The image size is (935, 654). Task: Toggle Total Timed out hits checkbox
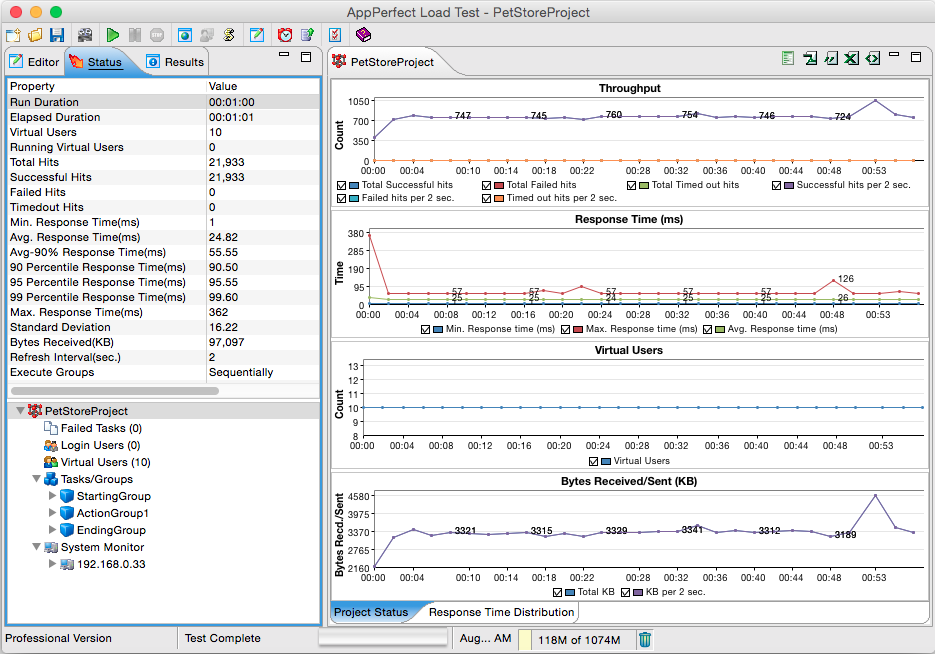click(x=631, y=185)
